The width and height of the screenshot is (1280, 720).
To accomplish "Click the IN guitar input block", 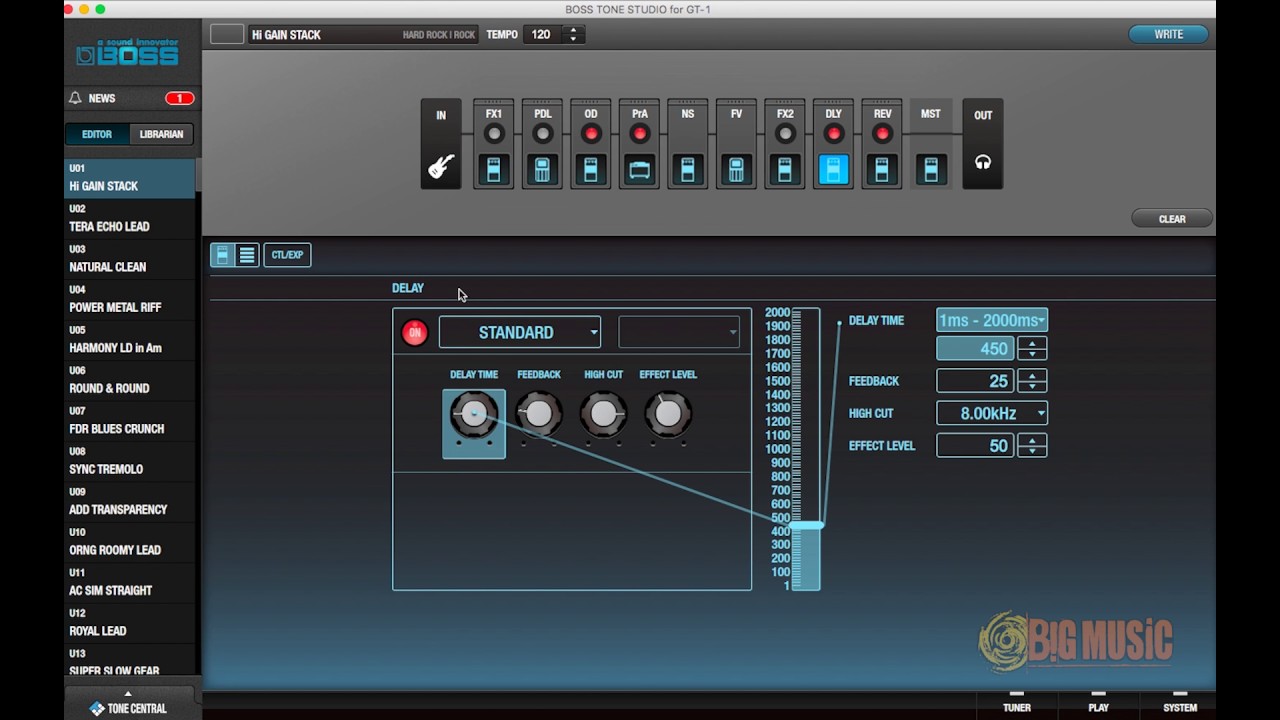I will click(x=441, y=144).
